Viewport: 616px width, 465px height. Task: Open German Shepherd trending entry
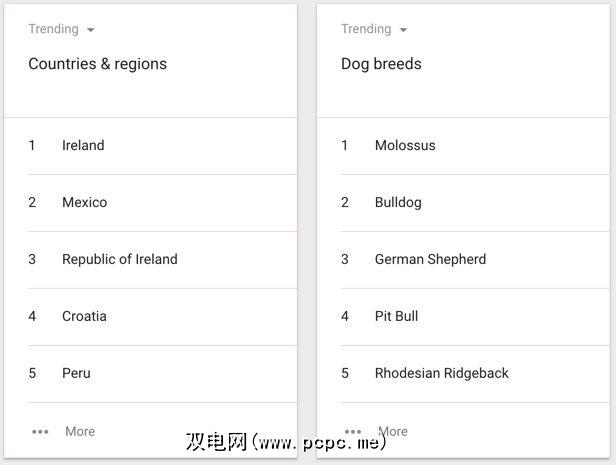coord(430,259)
